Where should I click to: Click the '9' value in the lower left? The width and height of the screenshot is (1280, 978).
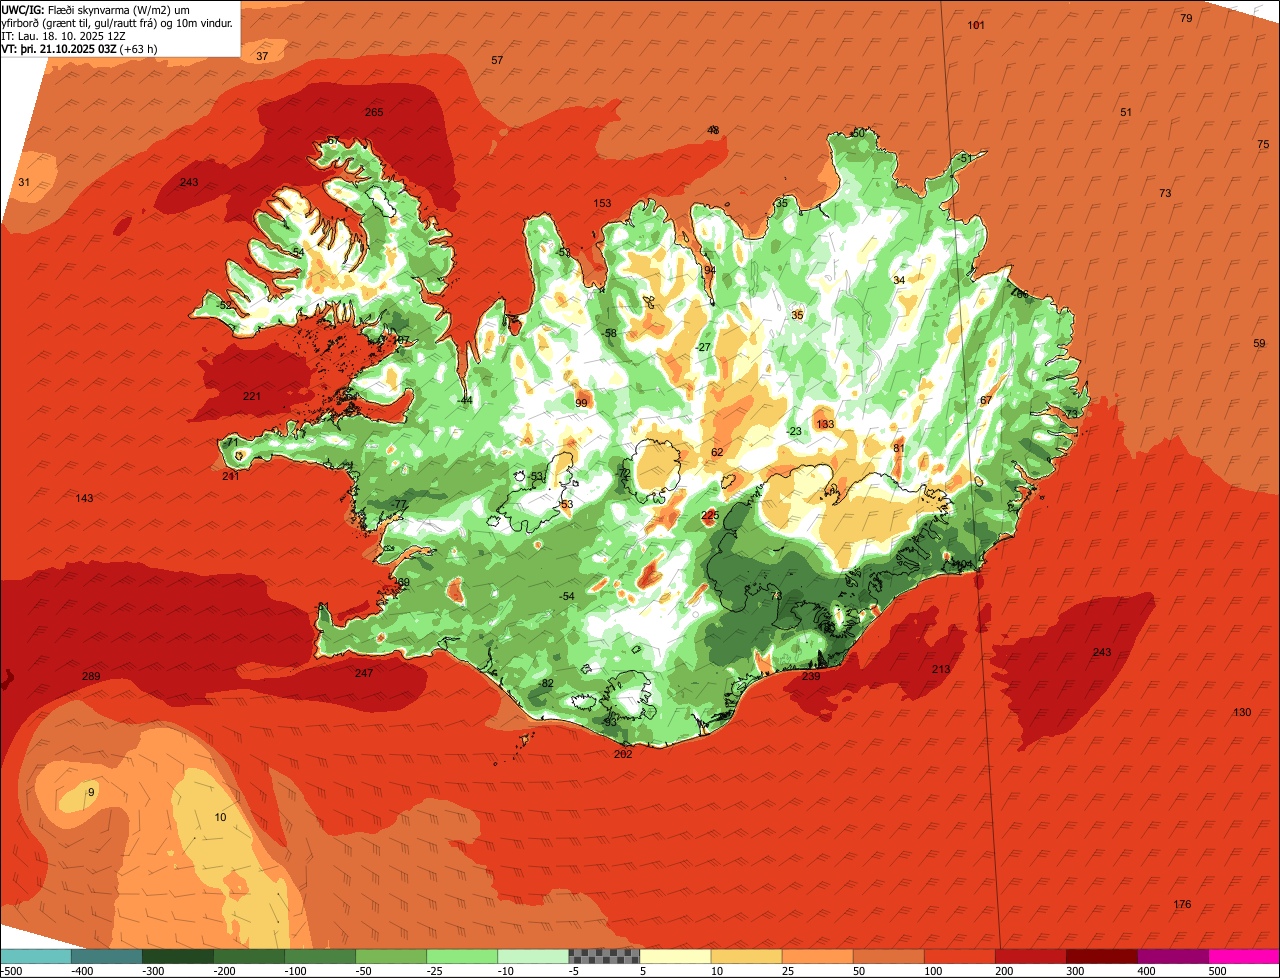(x=91, y=792)
